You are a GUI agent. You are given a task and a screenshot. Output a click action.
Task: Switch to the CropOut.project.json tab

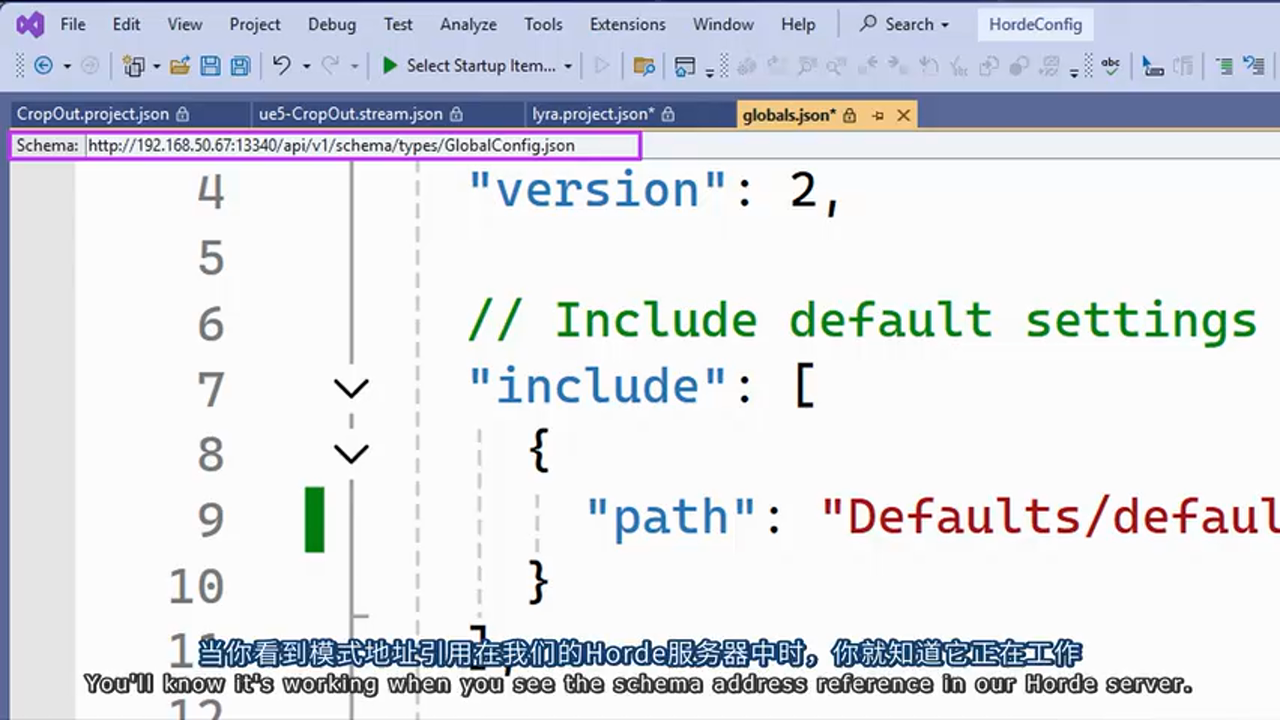point(93,114)
